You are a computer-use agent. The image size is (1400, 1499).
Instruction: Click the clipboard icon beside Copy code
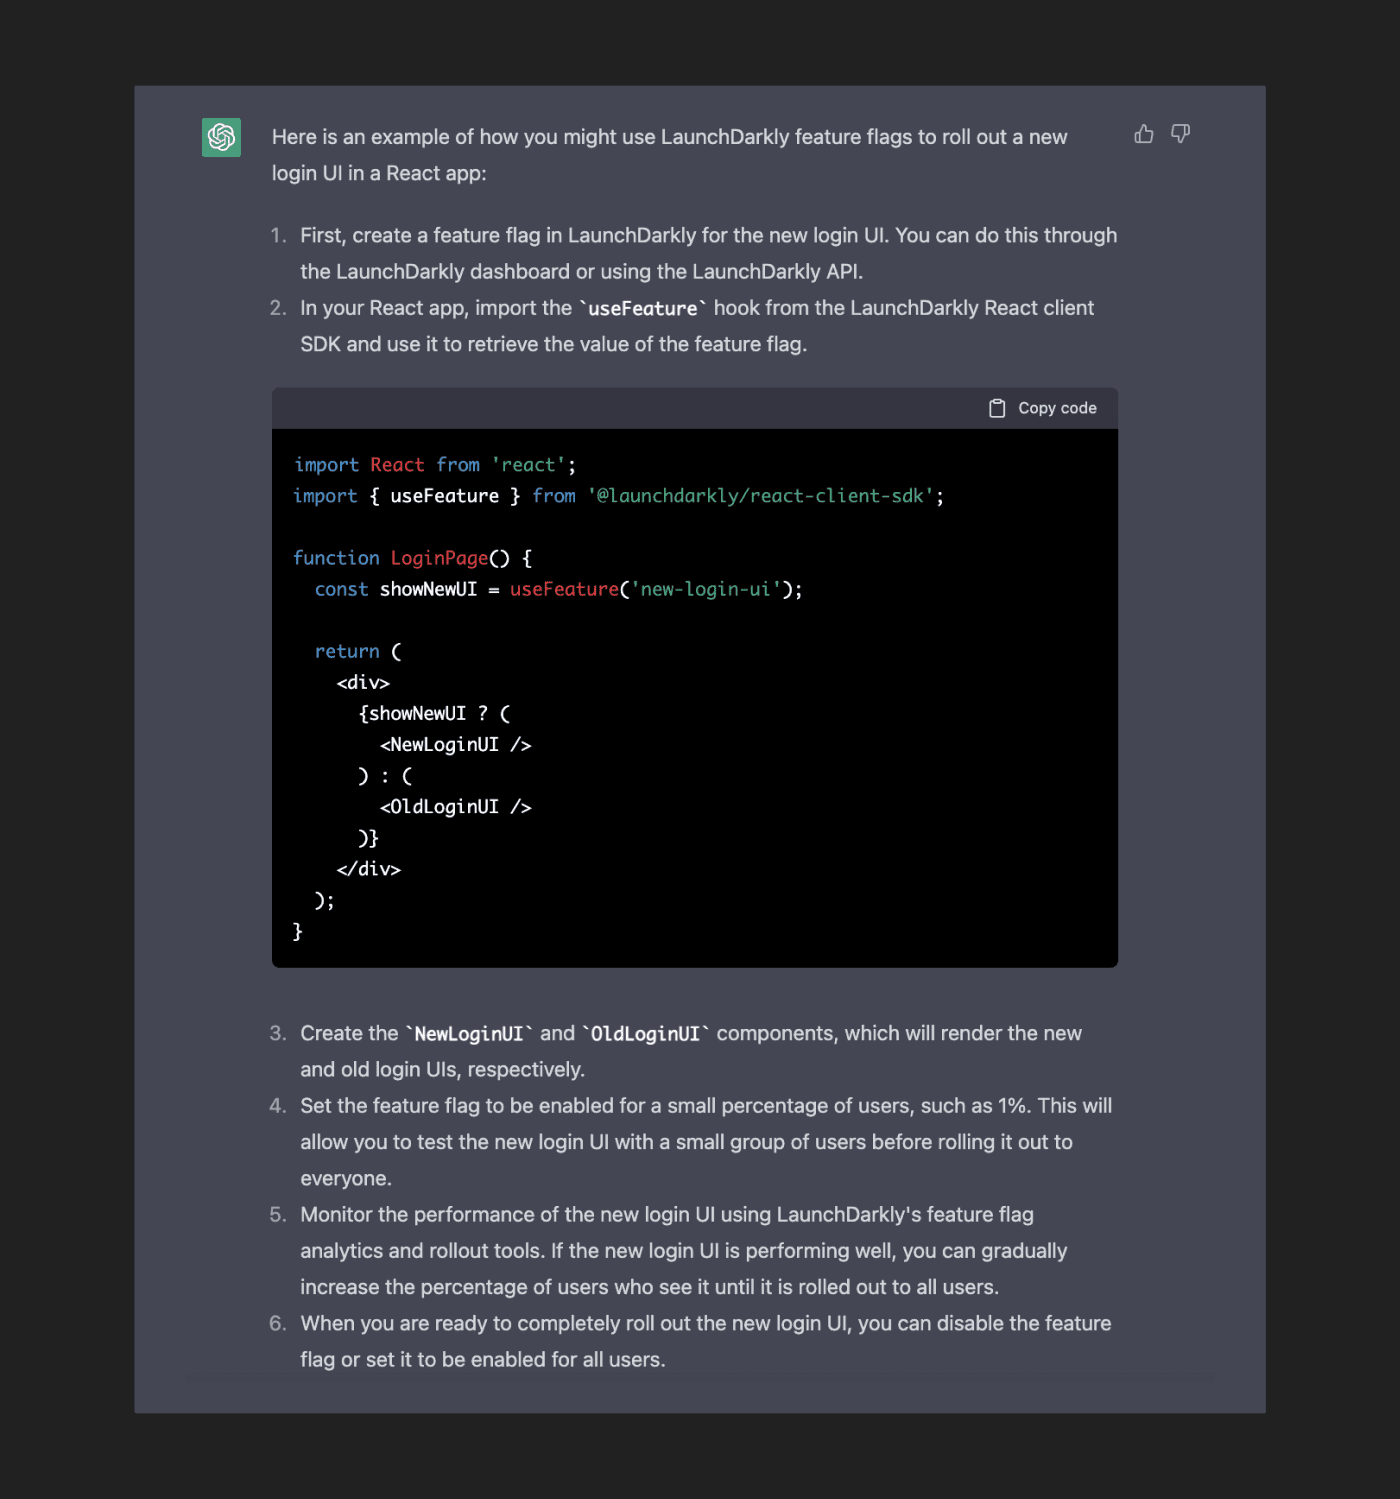coord(997,408)
